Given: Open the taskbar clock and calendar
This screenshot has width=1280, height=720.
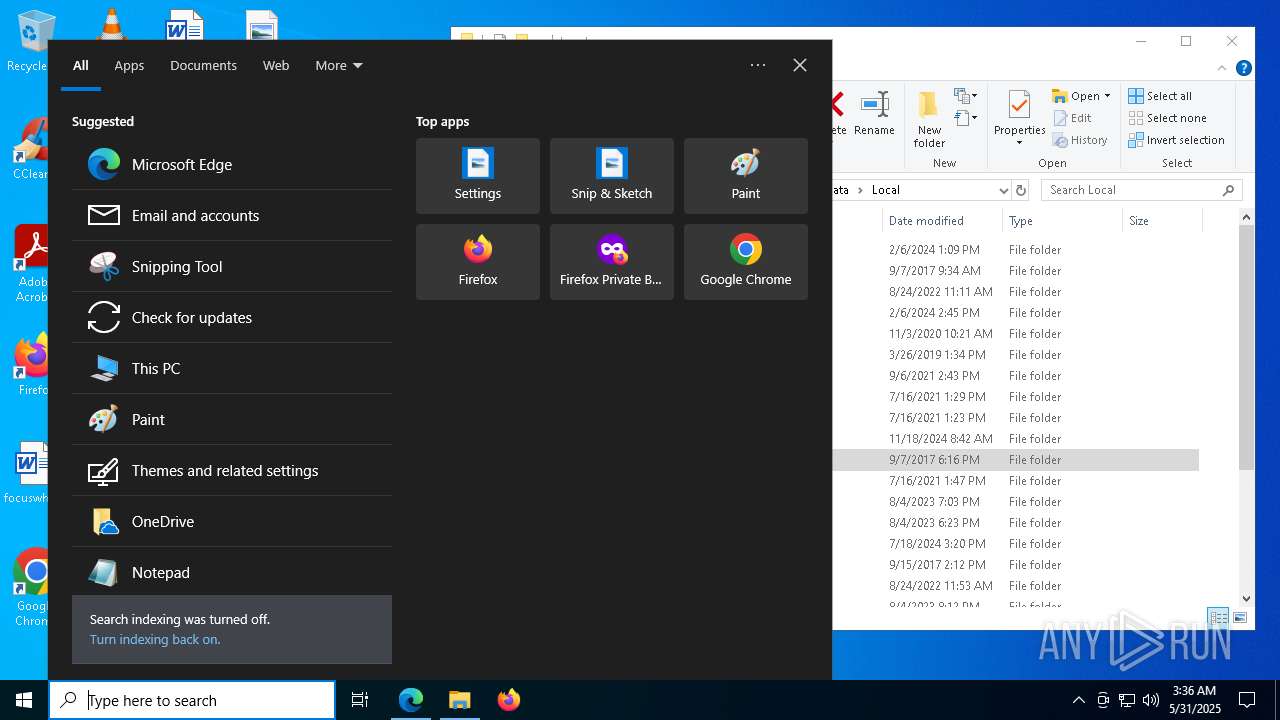Looking at the screenshot, I should (x=1194, y=700).
